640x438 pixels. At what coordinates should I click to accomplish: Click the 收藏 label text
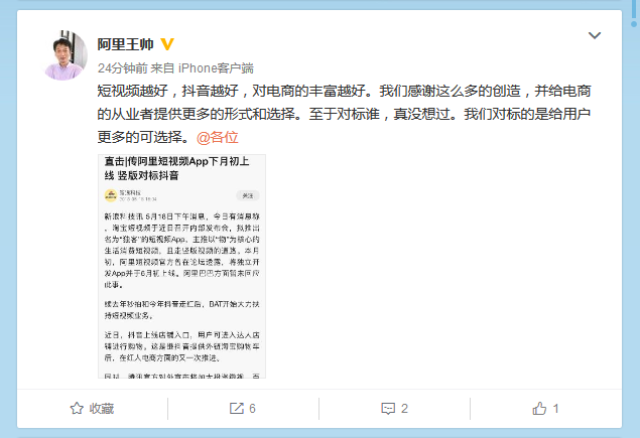(x=102, y=409)
